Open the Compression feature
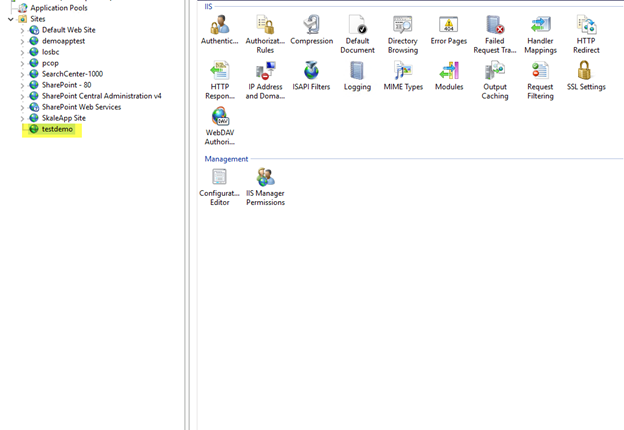624x430 pixels. [311, 26]
